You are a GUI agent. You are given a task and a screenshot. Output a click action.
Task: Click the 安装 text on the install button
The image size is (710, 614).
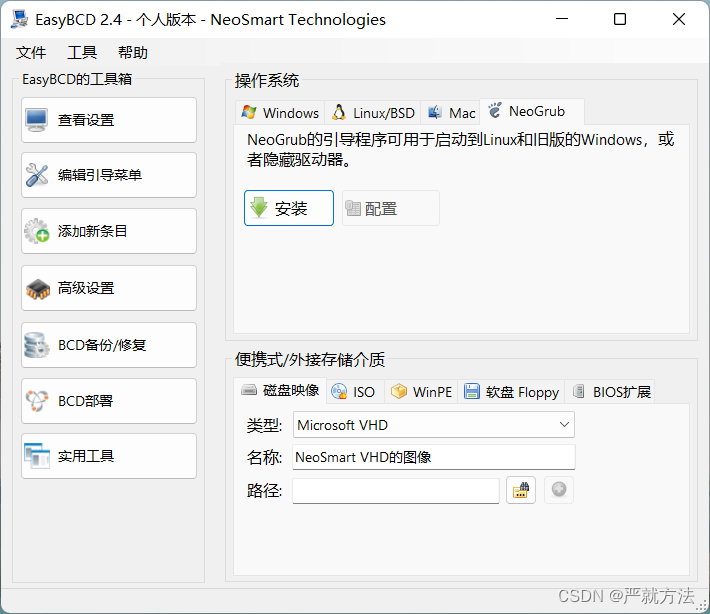291,209
